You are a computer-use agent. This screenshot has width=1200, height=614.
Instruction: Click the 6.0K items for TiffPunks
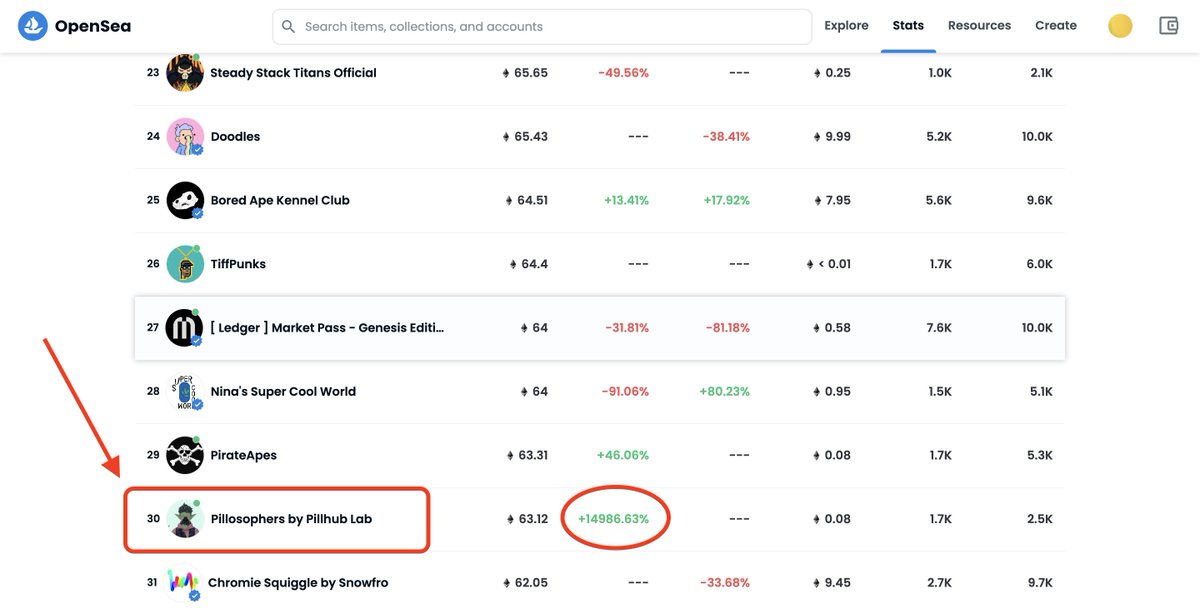click(x=1040, y=264)
